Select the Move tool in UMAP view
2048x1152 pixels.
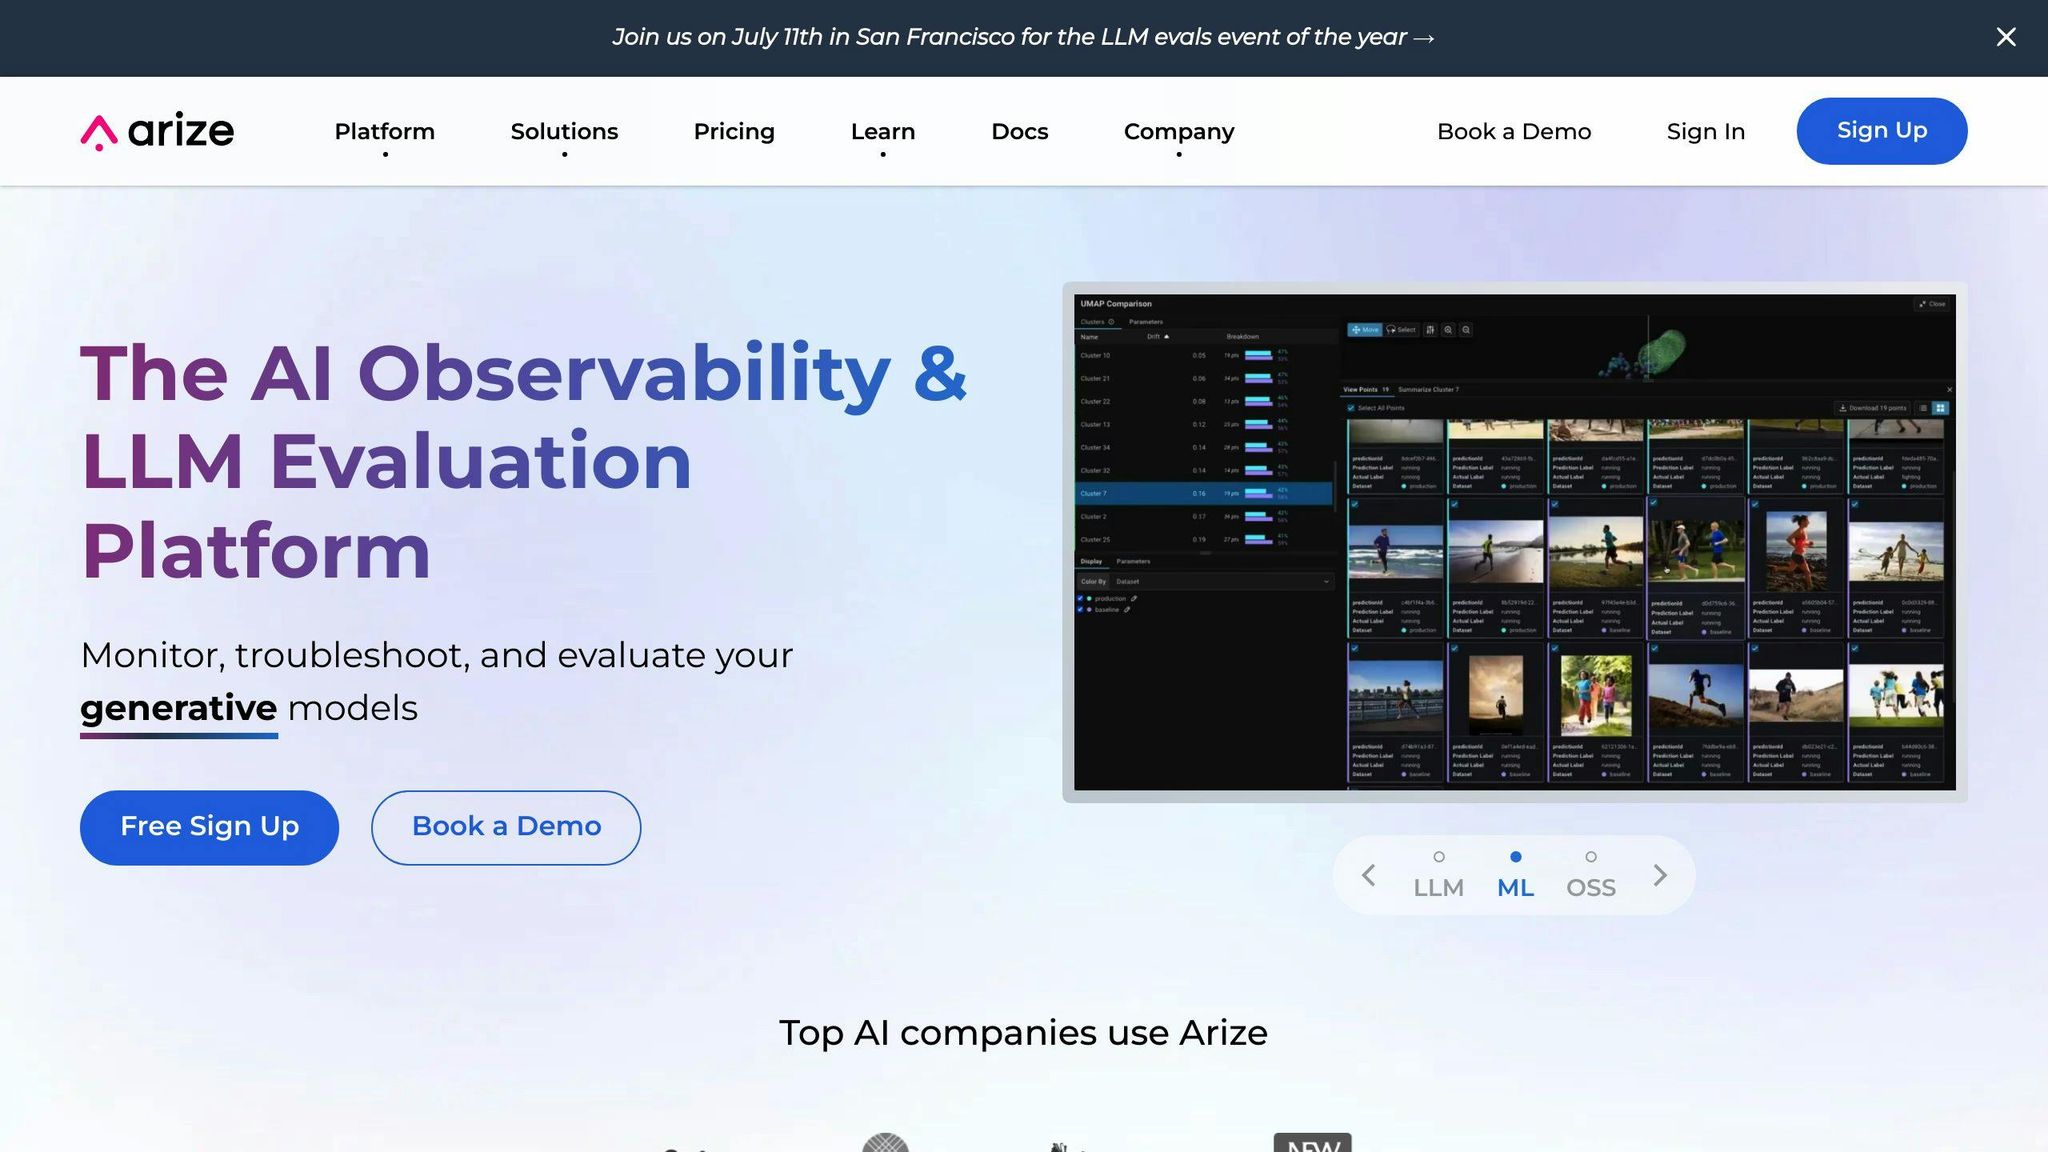(x=1364, y=330)
